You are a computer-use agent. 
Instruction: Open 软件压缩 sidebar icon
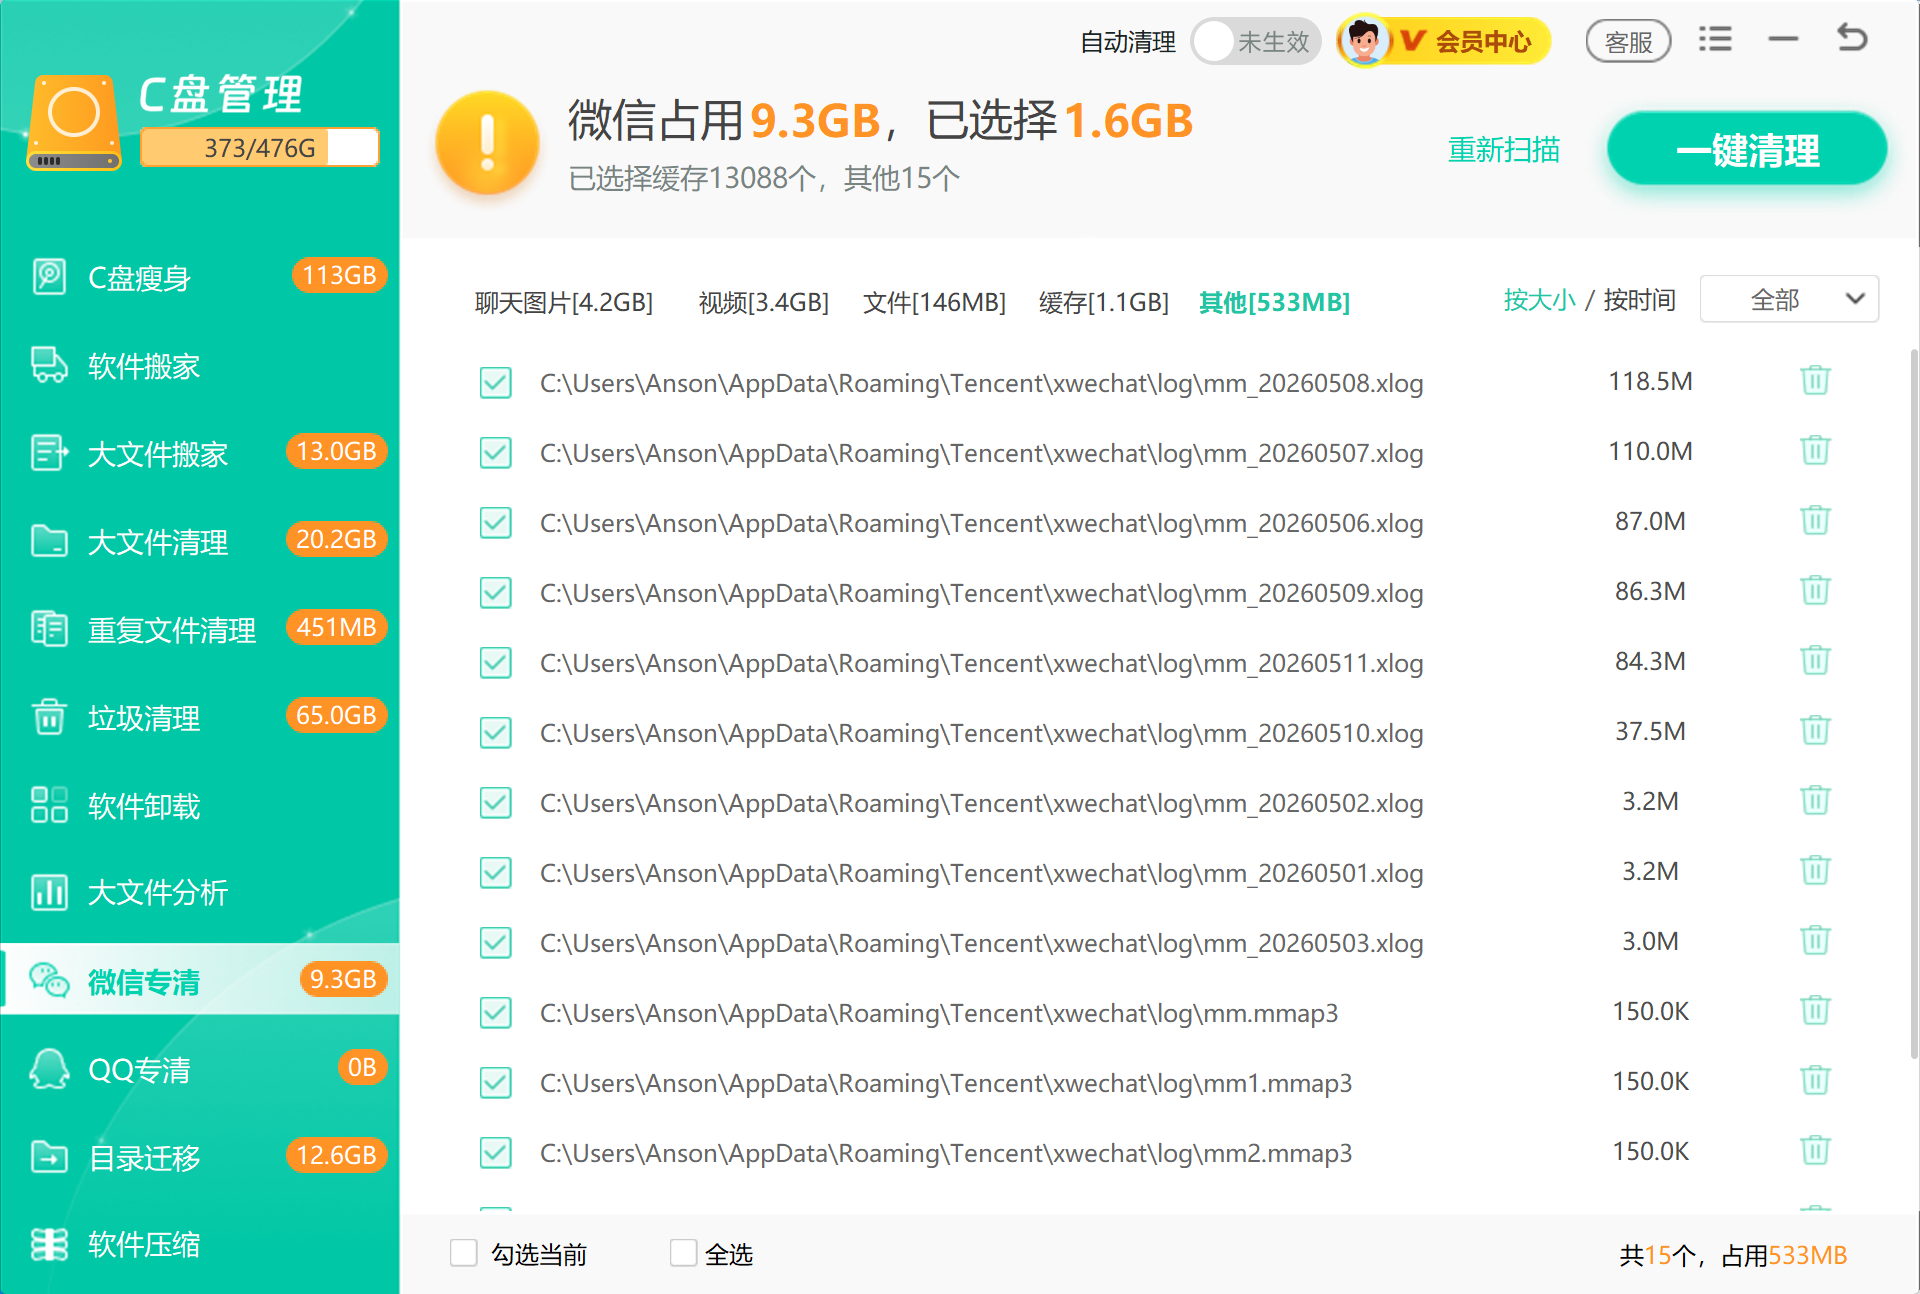[x=49, y=1244]
